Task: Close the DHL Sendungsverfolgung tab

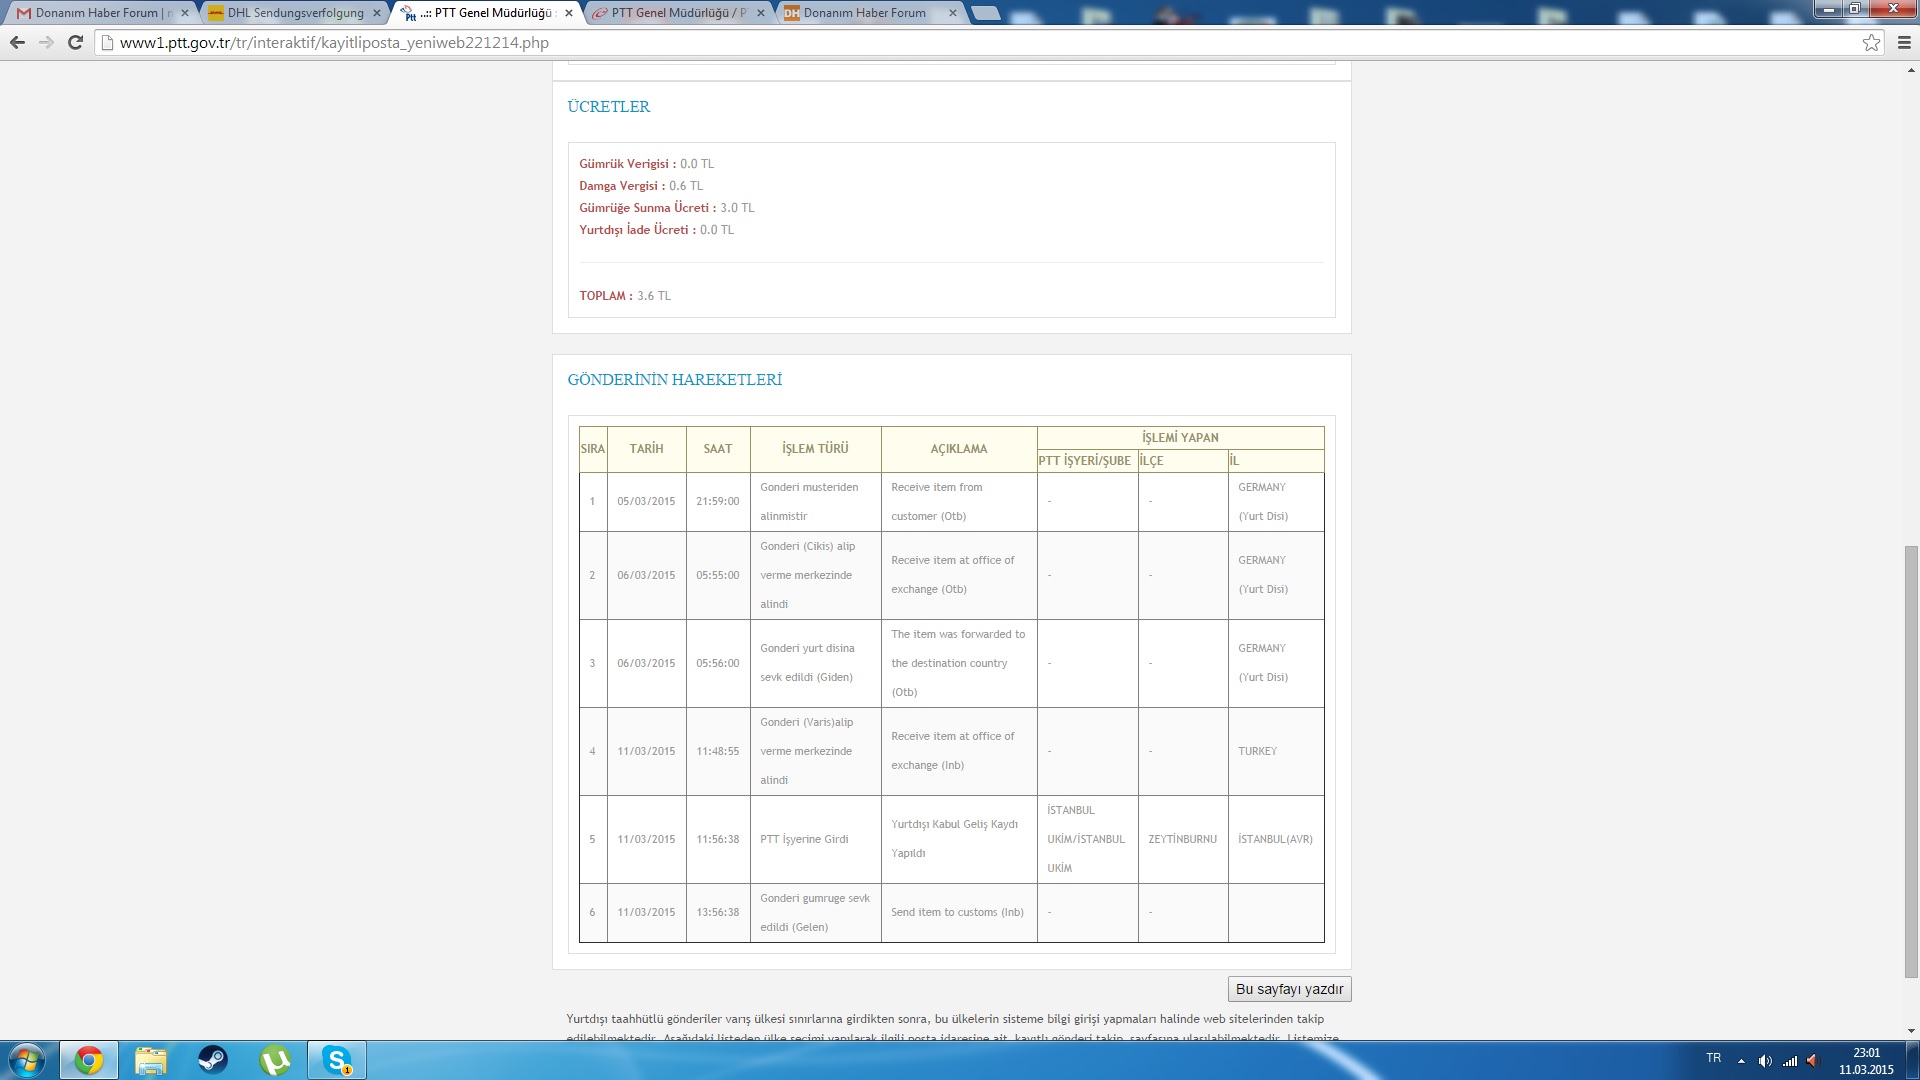Action: coord(377,13)
